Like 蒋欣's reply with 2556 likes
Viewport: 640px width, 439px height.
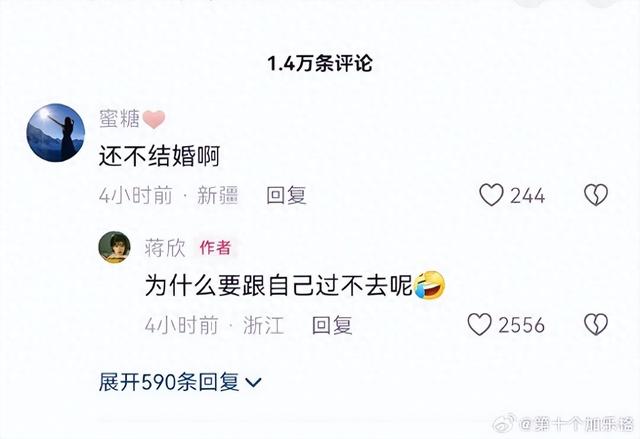point(479,324)
